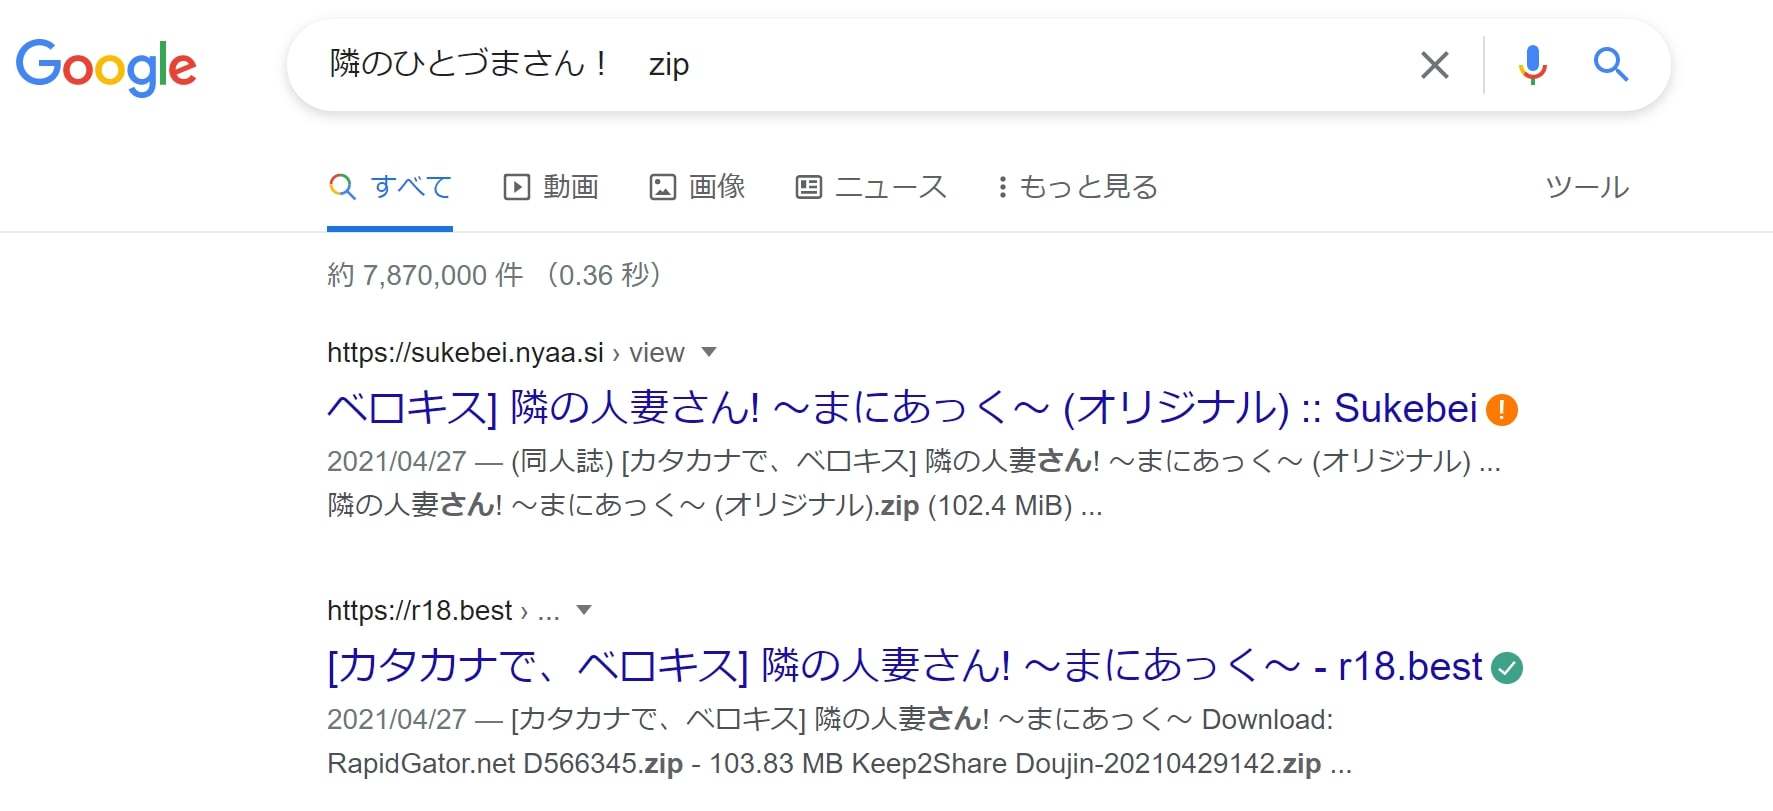Click the https://r18.best URL text

(x=419, y=611)
